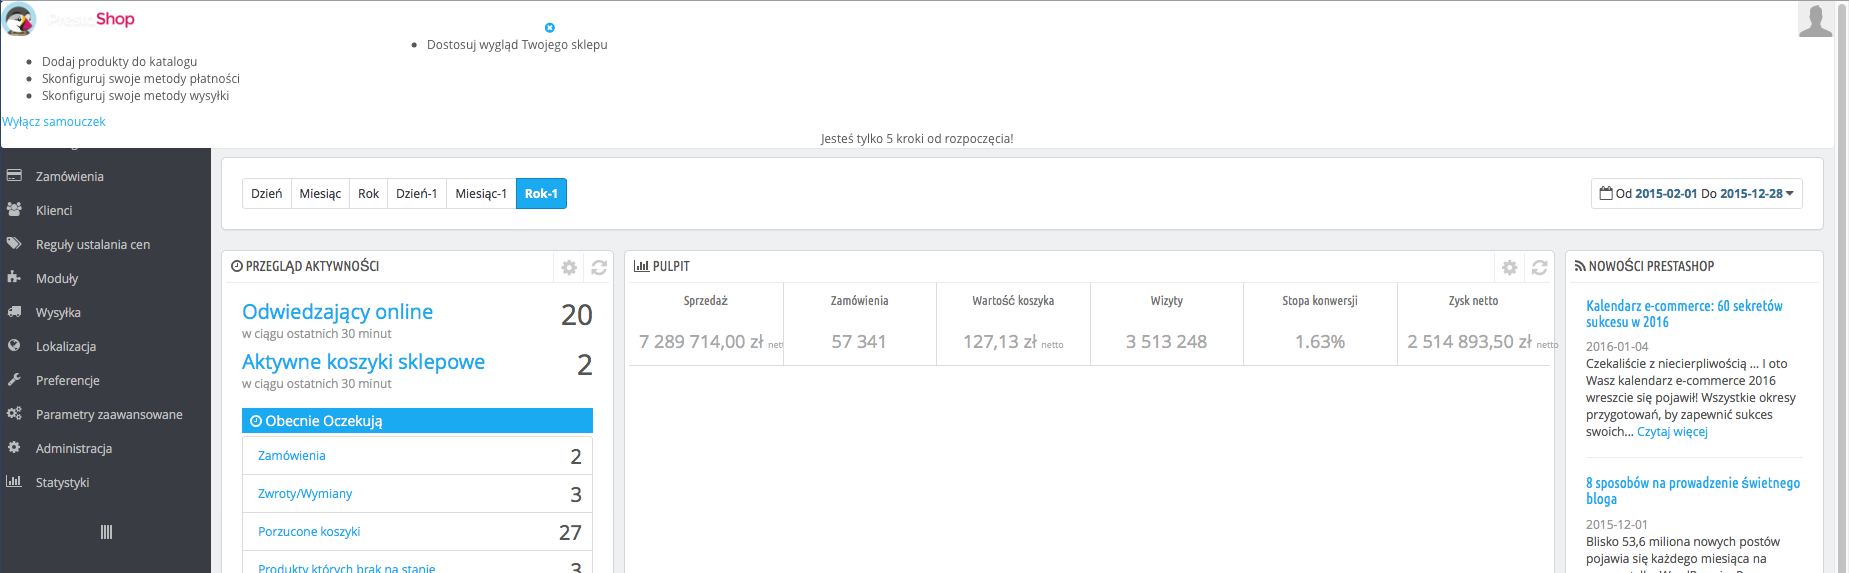Open Wysyłka in the sidebar menu
Image resolution: width=1849 pixels, height=573 pixels.
pyautogui.click(x=58, y=313)
